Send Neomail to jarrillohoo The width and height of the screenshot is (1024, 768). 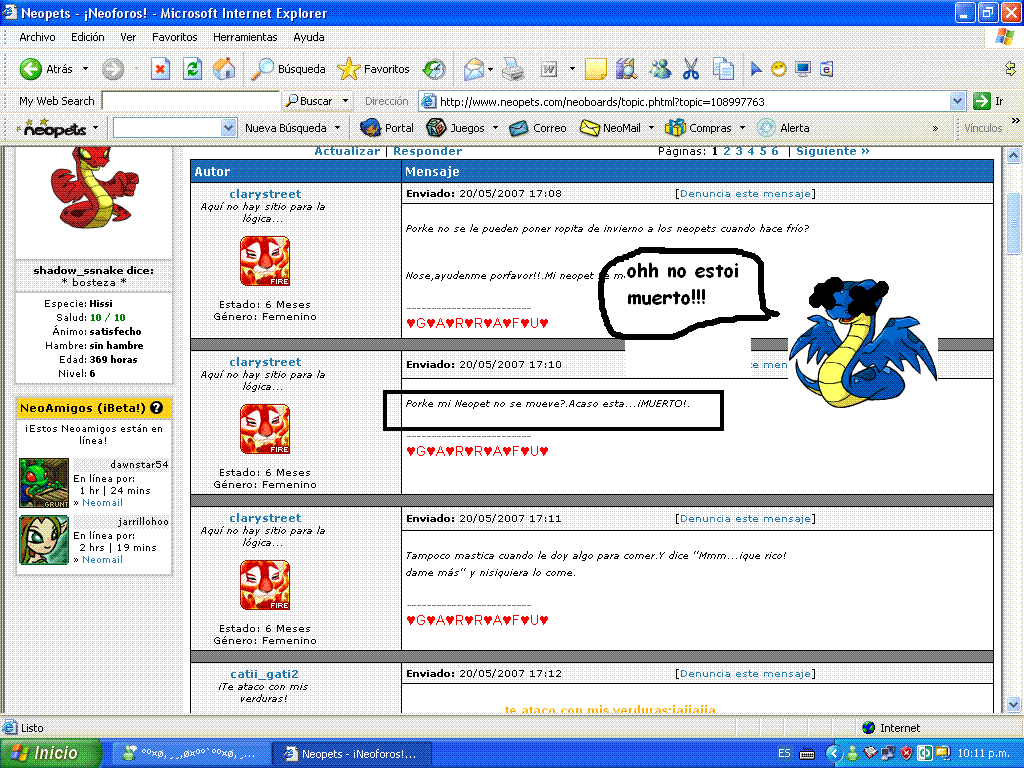[x=102, y=559]
